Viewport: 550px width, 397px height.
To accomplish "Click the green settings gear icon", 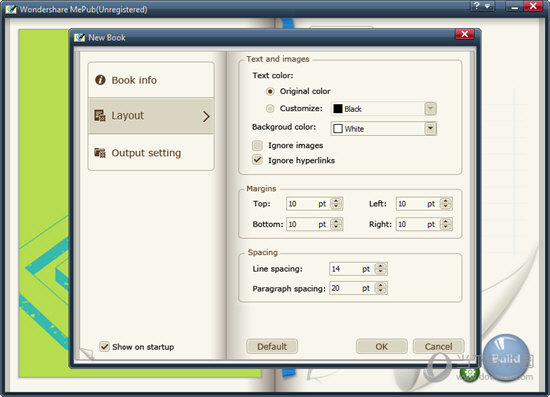I will 470,373.
